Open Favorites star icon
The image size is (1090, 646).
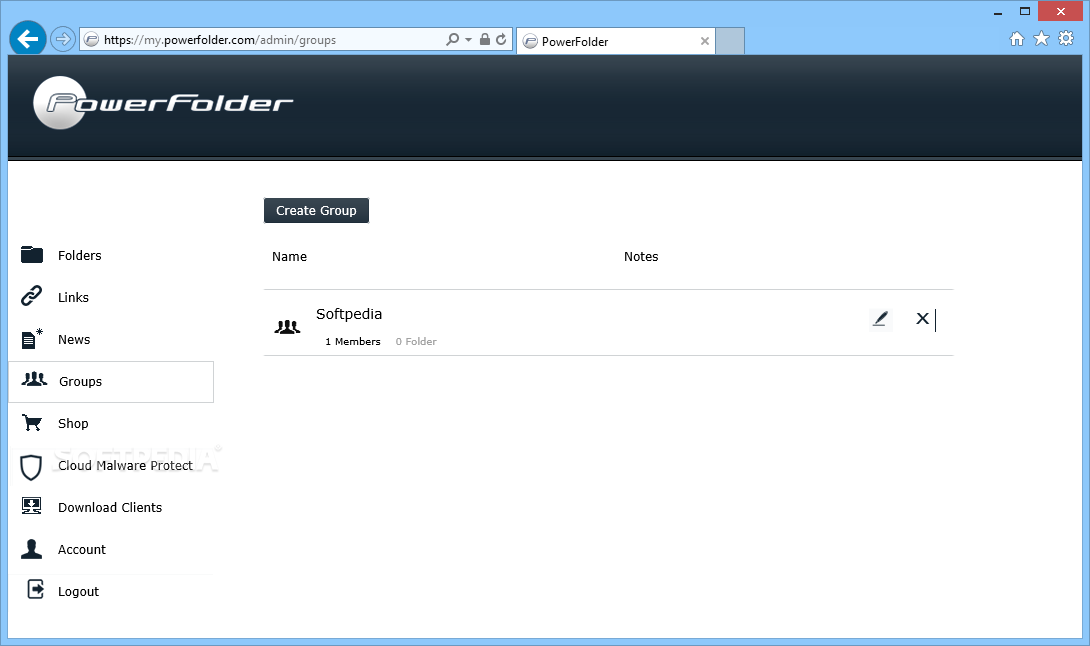(x=1041, y=38)
